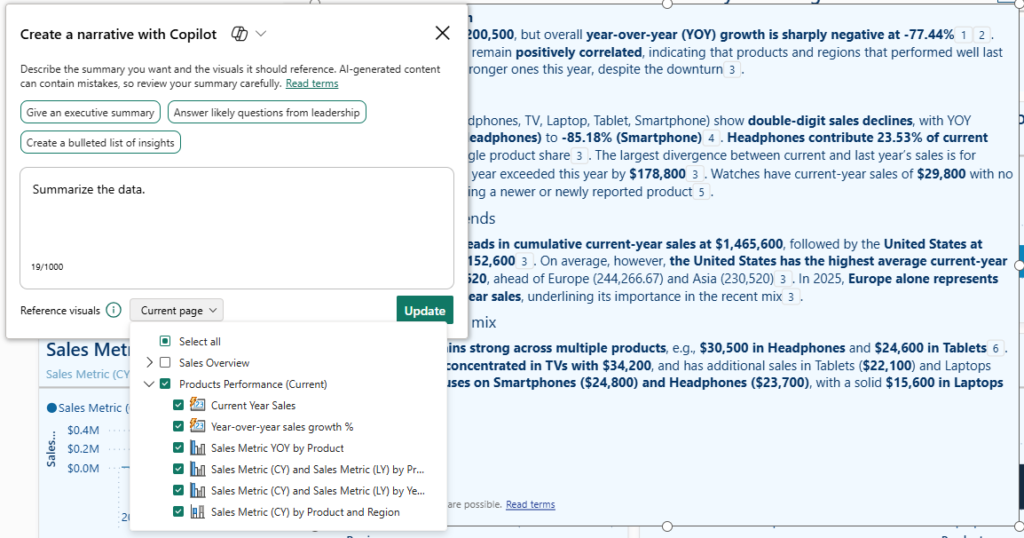Click the Year-over-year sales growth % icon

click(x=197, y=426)
